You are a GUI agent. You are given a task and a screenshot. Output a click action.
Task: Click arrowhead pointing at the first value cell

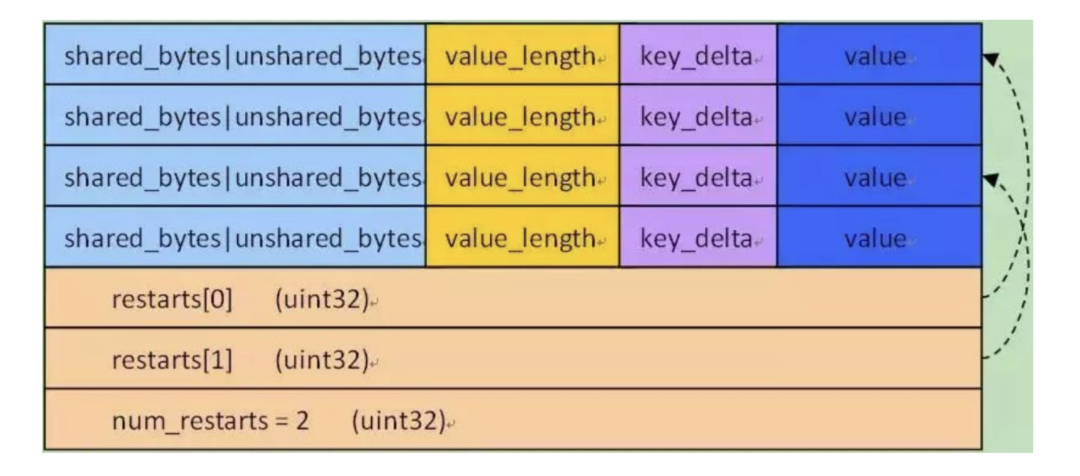pyautogui.click(x=990, y=60)
